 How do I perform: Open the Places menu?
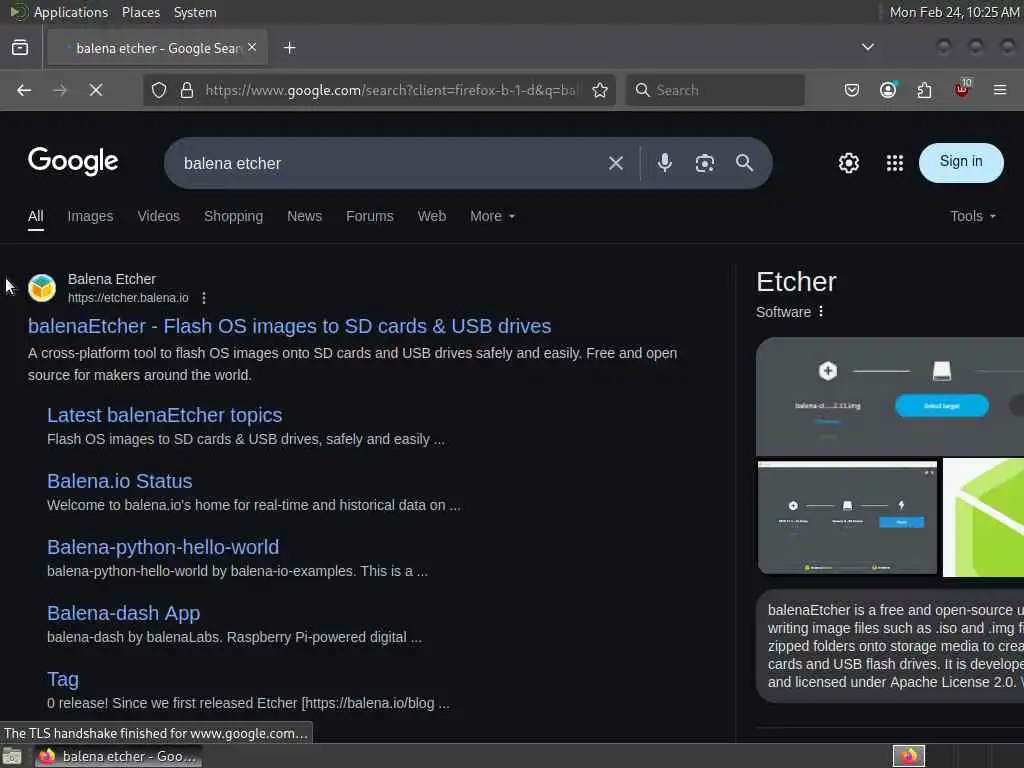pos(141,12)
